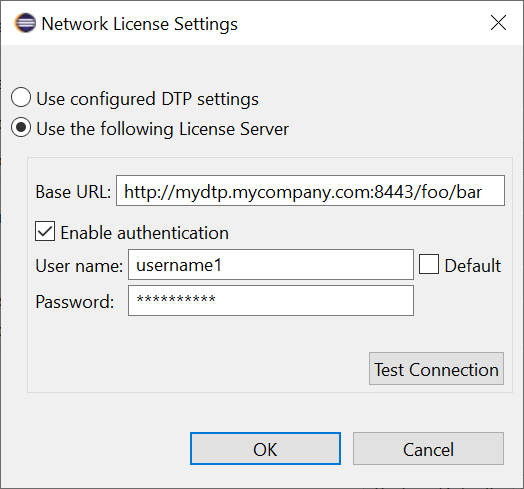Cancel the license settings dialog

tap(428, 449)
